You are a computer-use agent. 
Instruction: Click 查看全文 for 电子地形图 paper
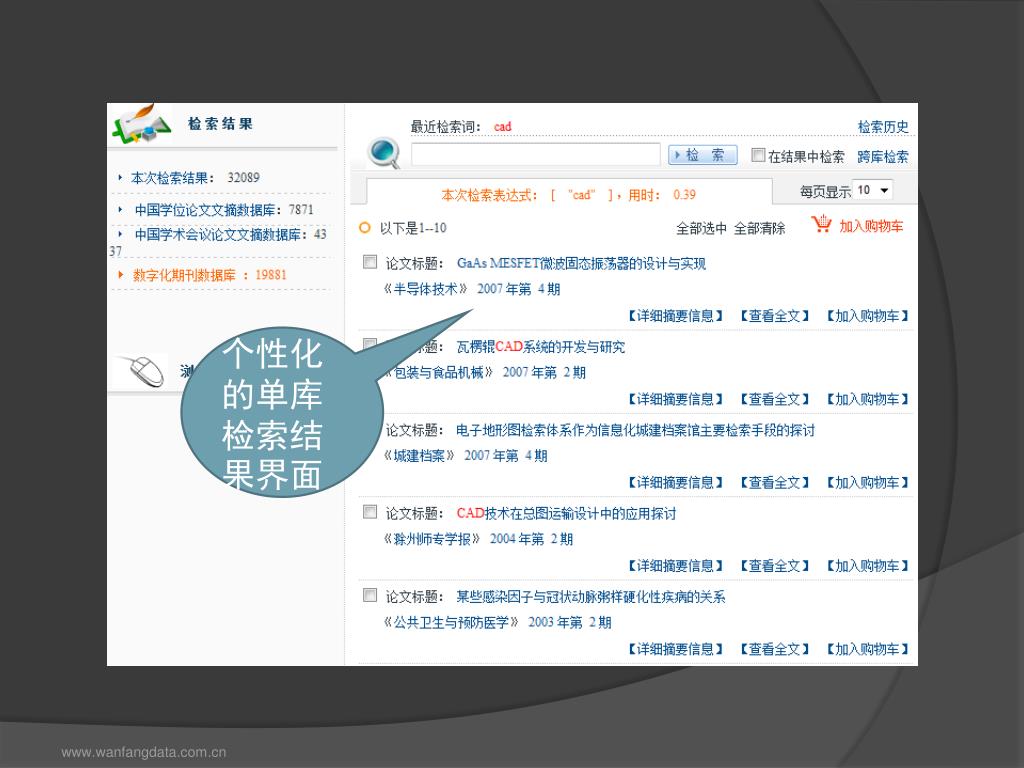click(775, 483)
